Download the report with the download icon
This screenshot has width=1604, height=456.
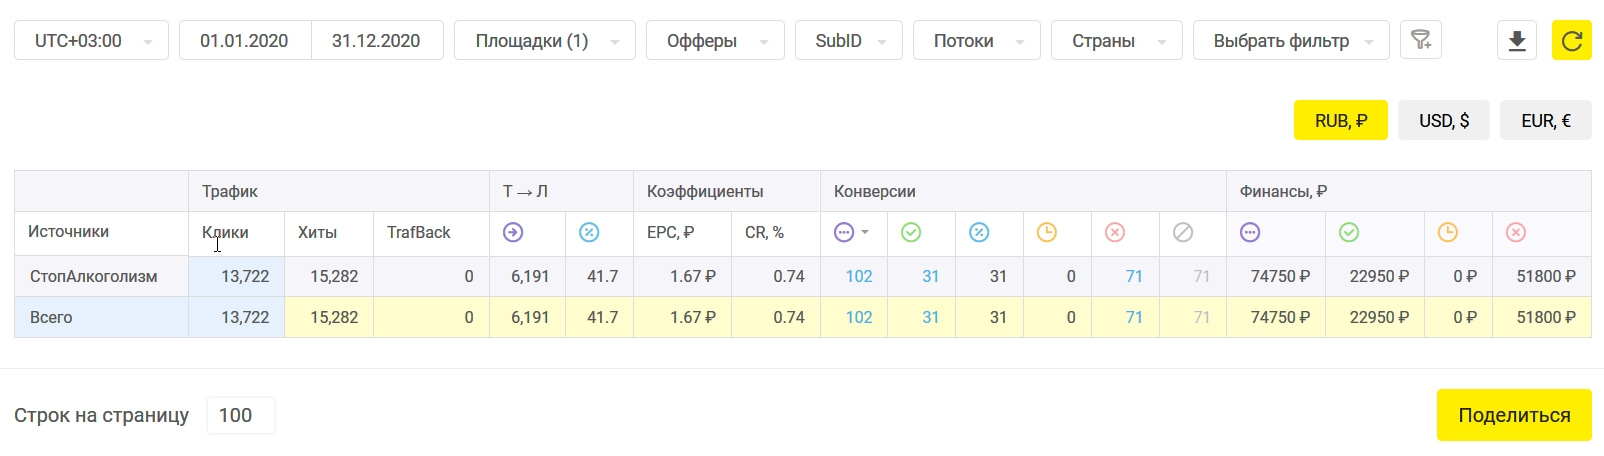[1516, 41]
